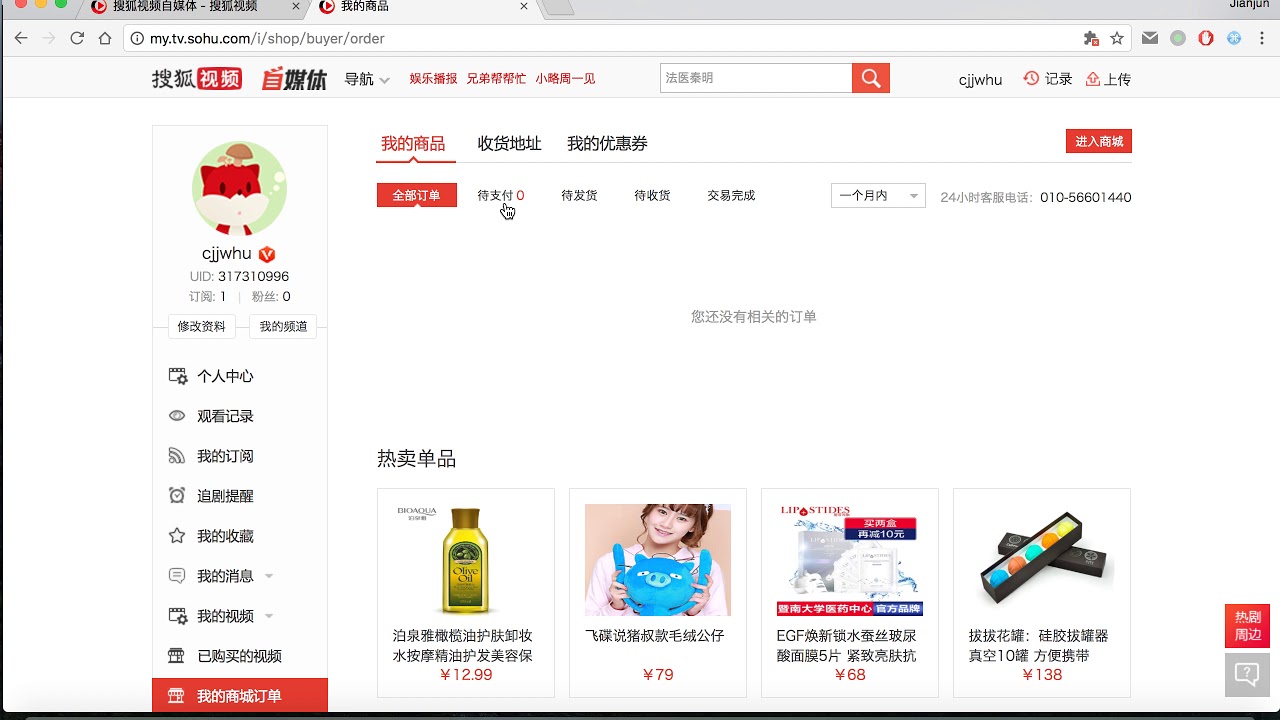Click the 我的订阅 RSS icon
Screen dimensions: 1280x720
point(177,456)
